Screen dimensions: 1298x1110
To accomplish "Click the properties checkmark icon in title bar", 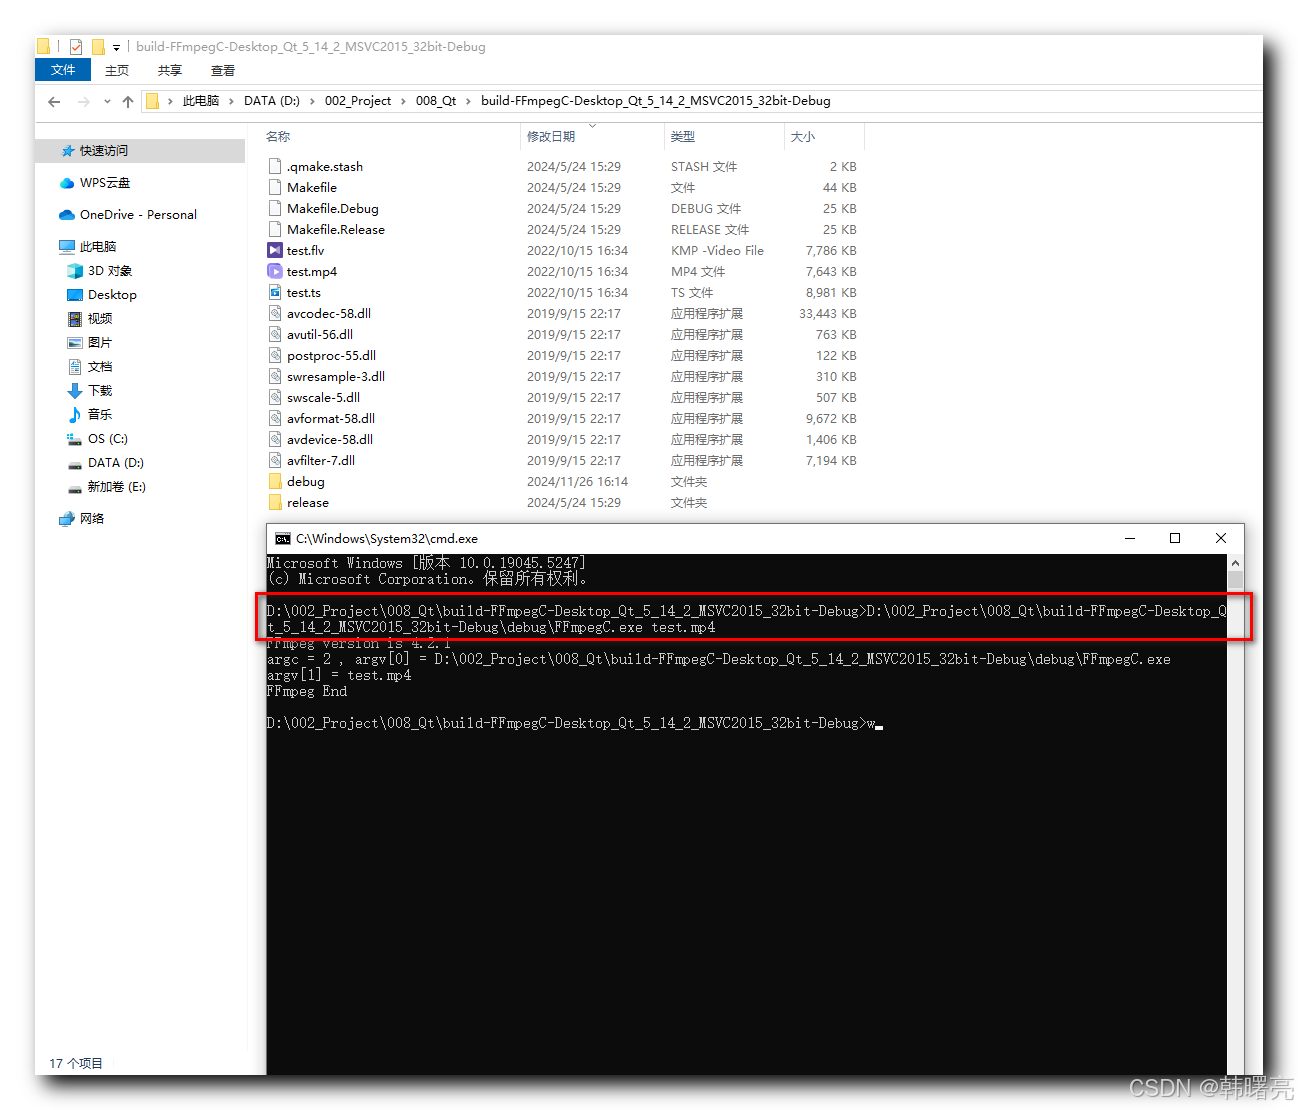I will (x=76, y=47).
